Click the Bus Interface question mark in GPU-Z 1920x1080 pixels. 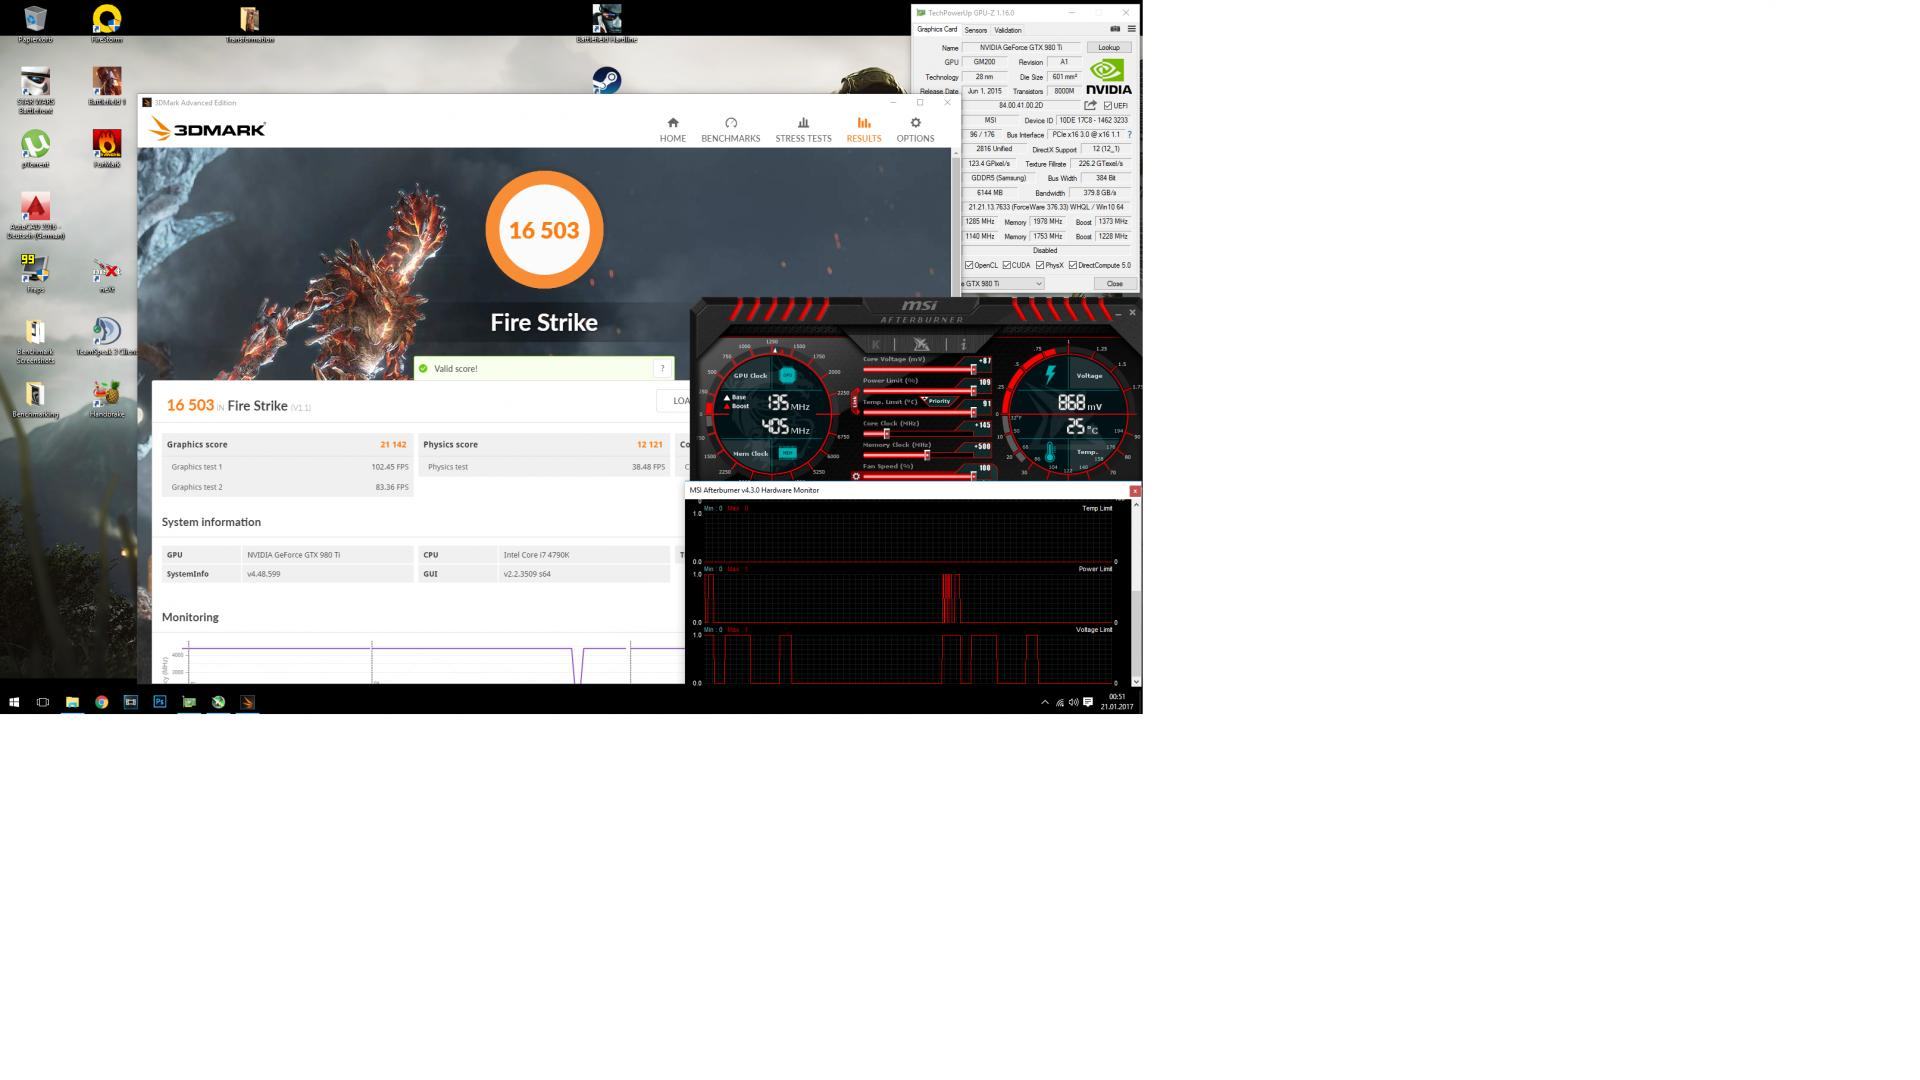(x=1129, y=135)
